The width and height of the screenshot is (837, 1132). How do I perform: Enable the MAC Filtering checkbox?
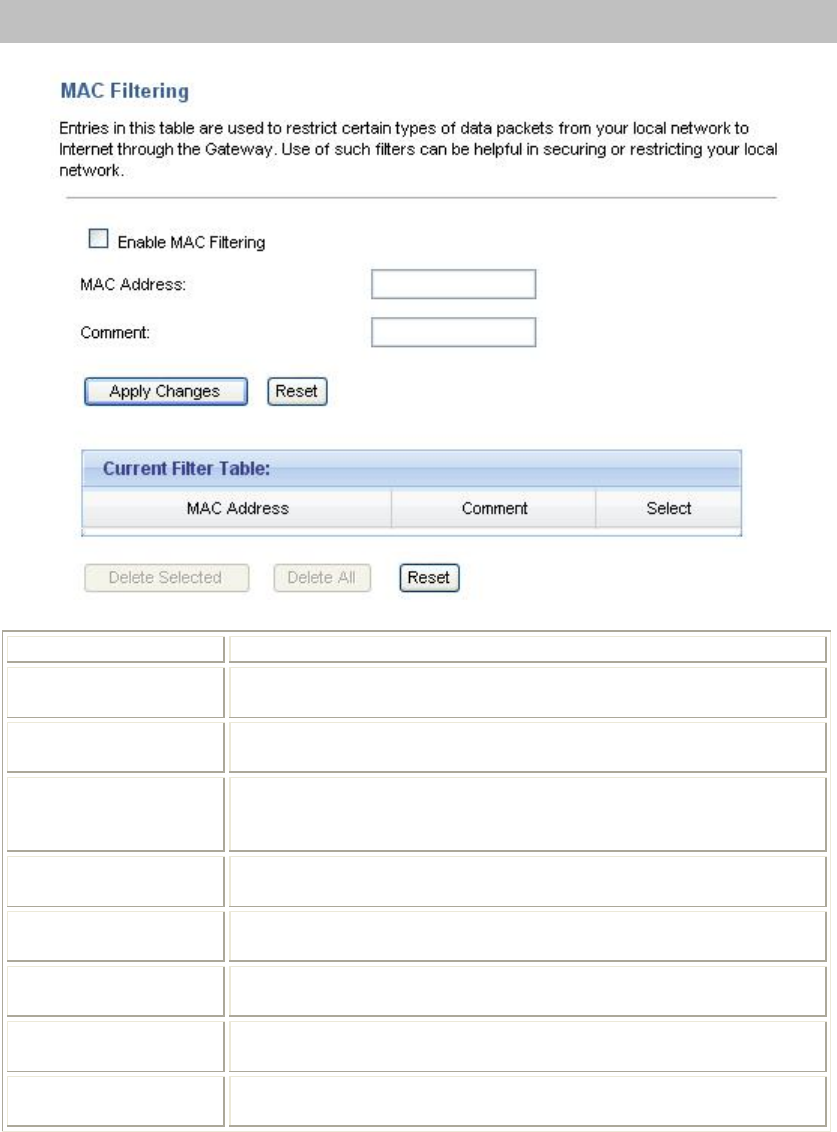point(97,240)
